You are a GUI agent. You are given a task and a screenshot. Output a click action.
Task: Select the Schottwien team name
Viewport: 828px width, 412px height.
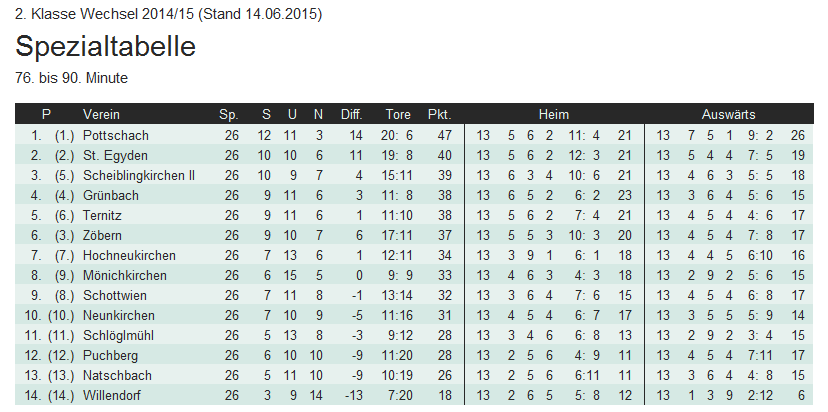tap(117, 295)
